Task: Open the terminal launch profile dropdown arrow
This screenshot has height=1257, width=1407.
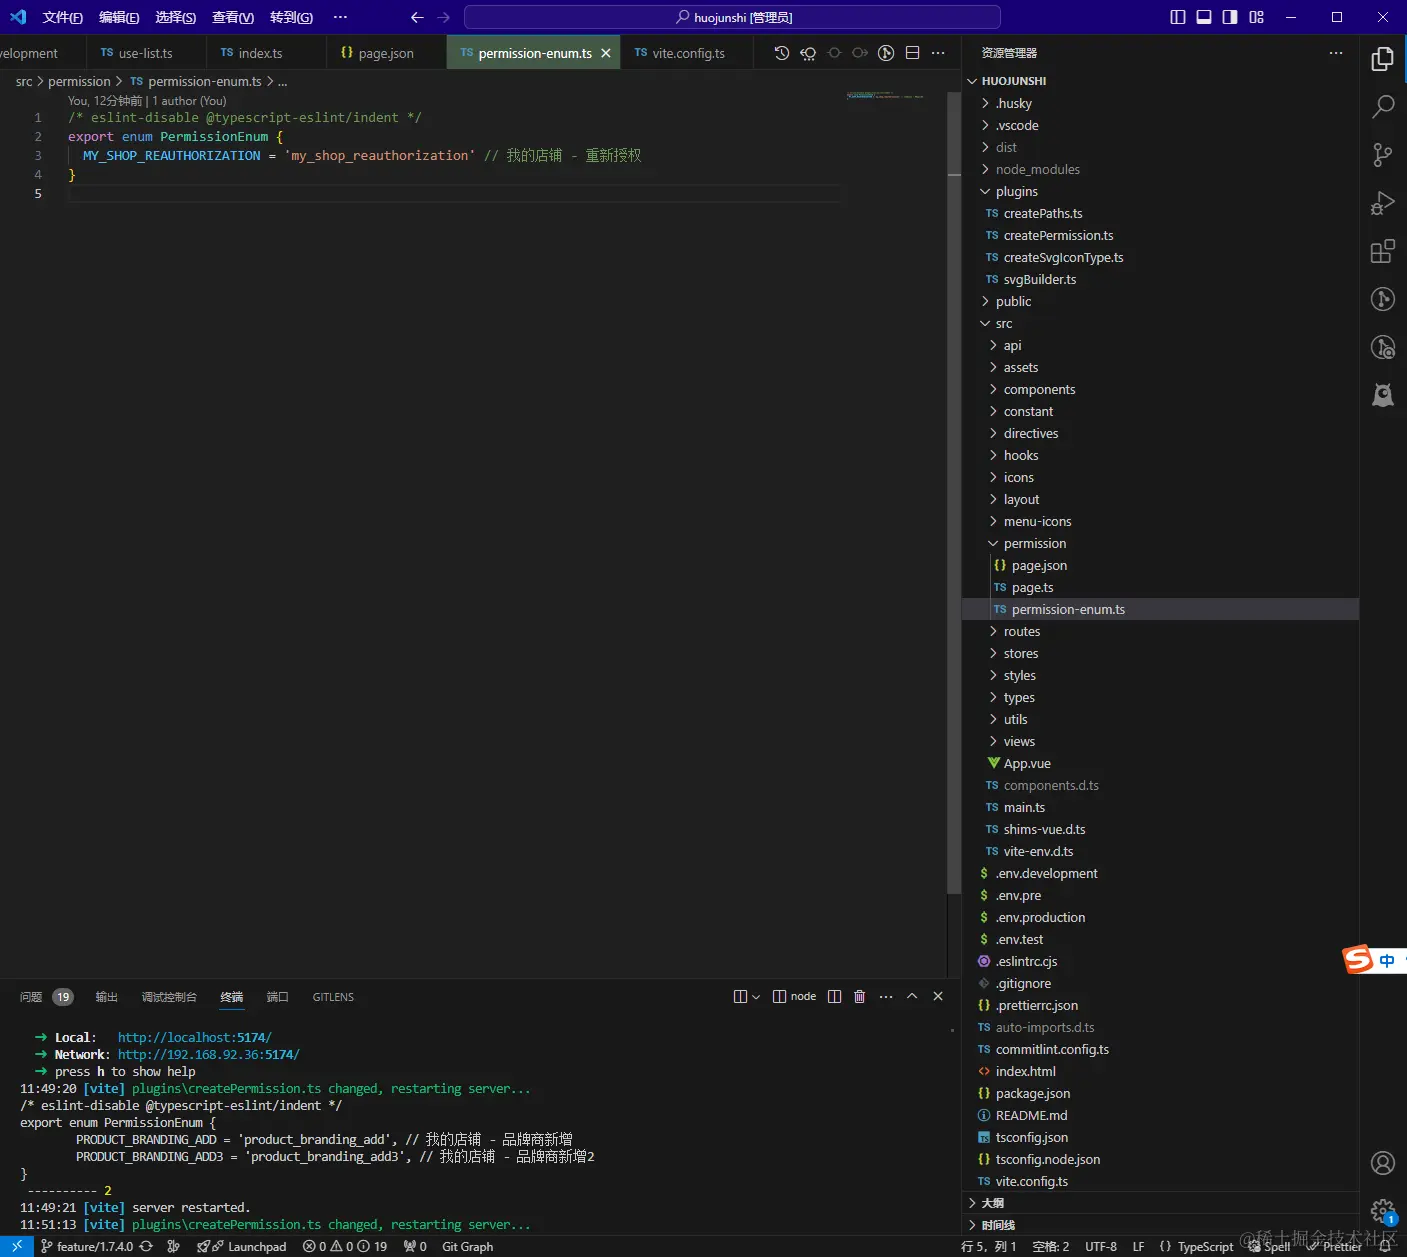Action: [x=756, y=996]
